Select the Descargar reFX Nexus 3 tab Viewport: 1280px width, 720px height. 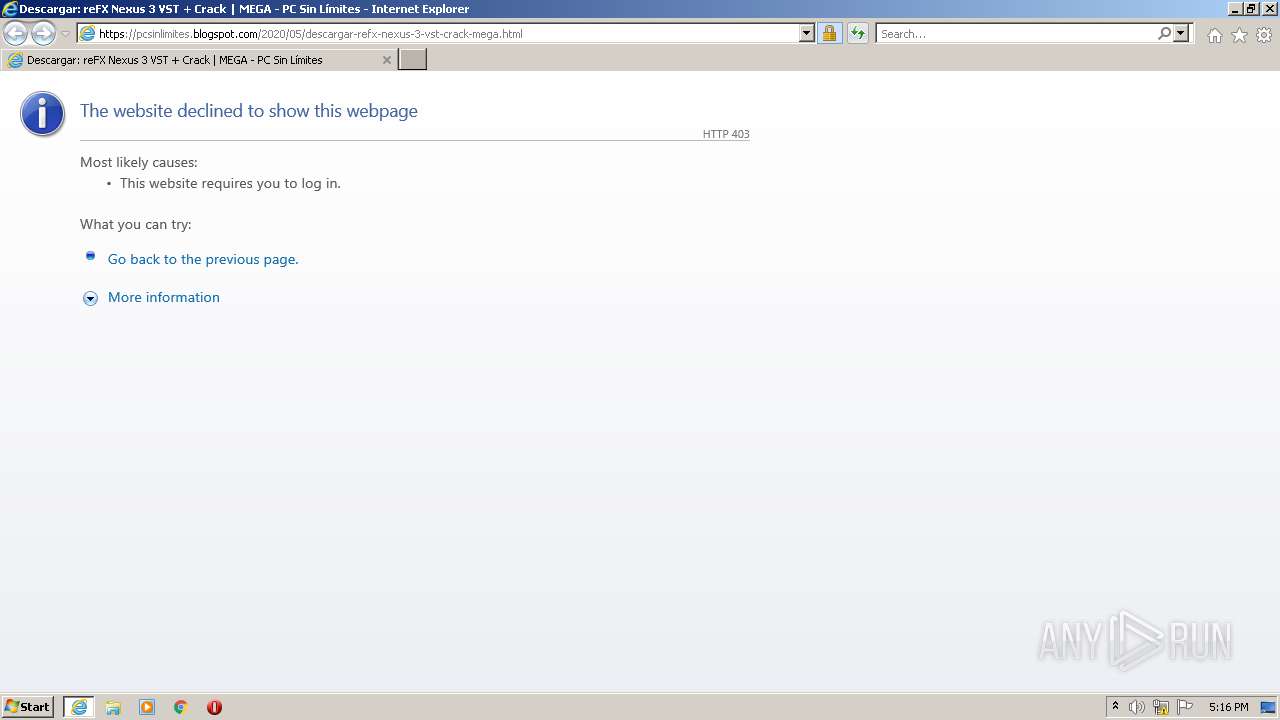[199, 60]
